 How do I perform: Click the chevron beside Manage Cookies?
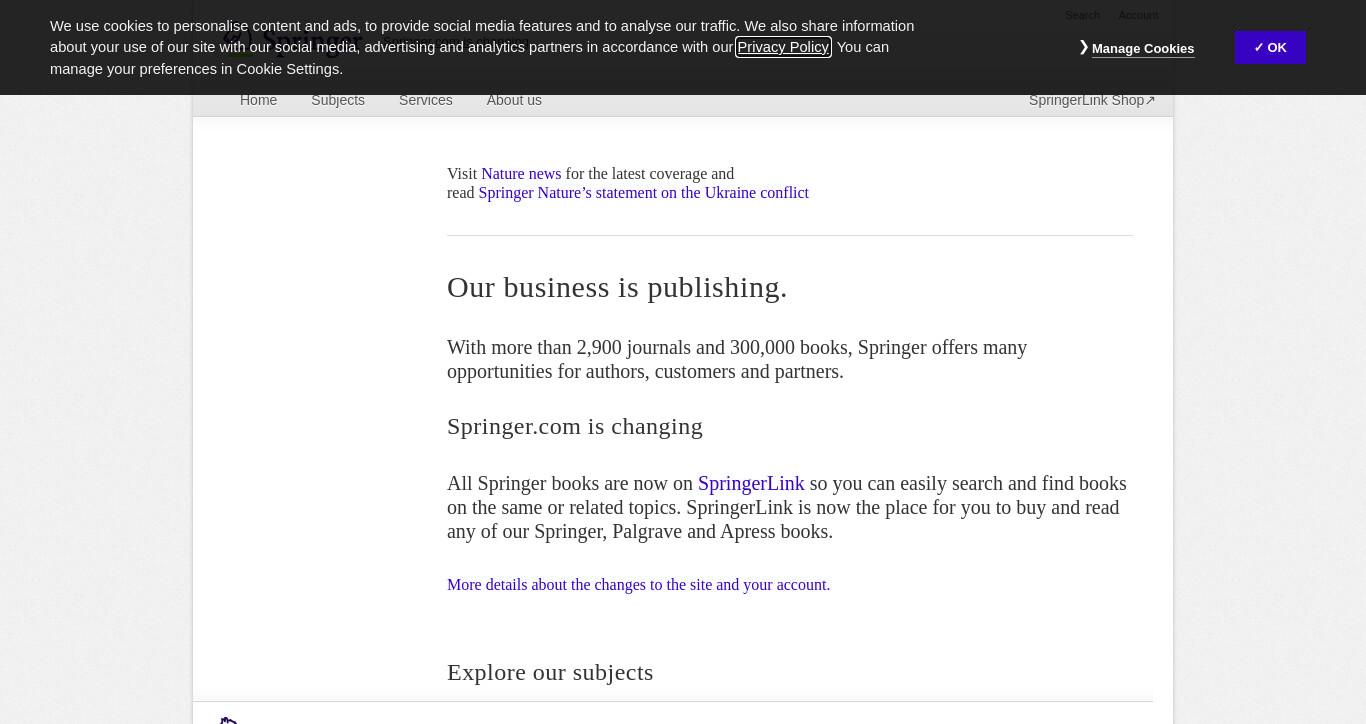coord(1084,47)
